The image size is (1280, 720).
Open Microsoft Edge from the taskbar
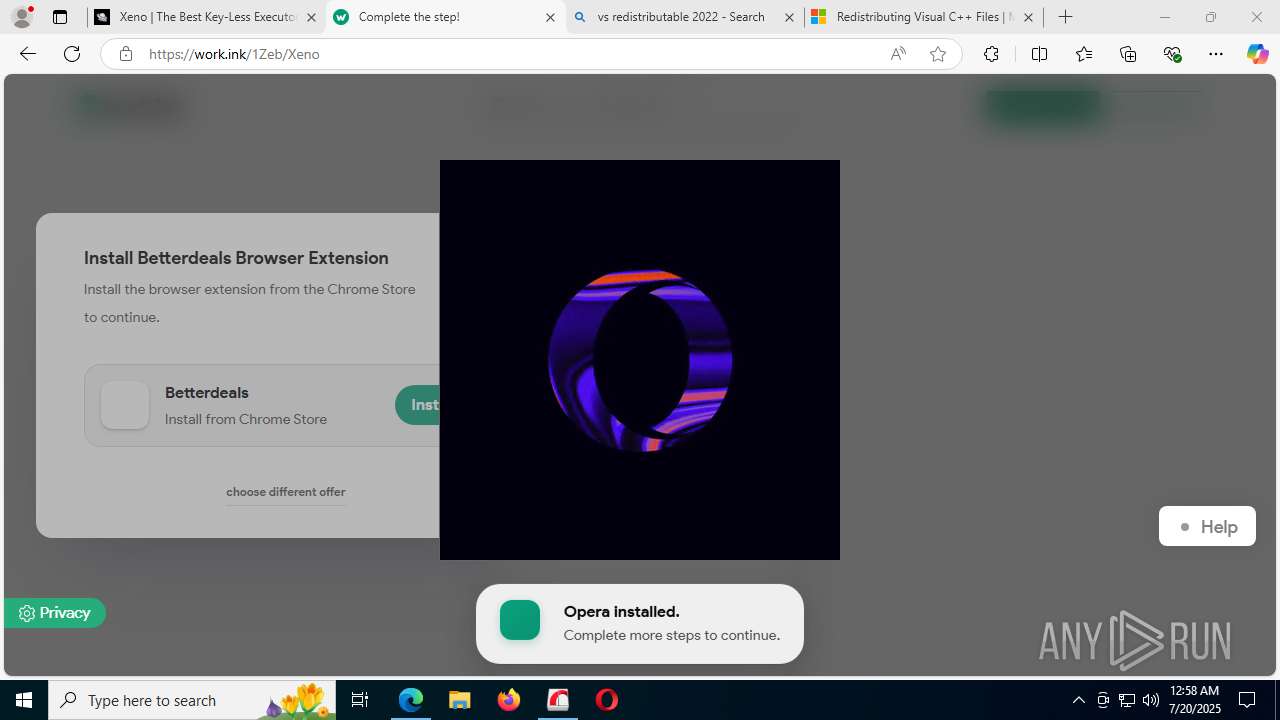click(x=411, y=700)
